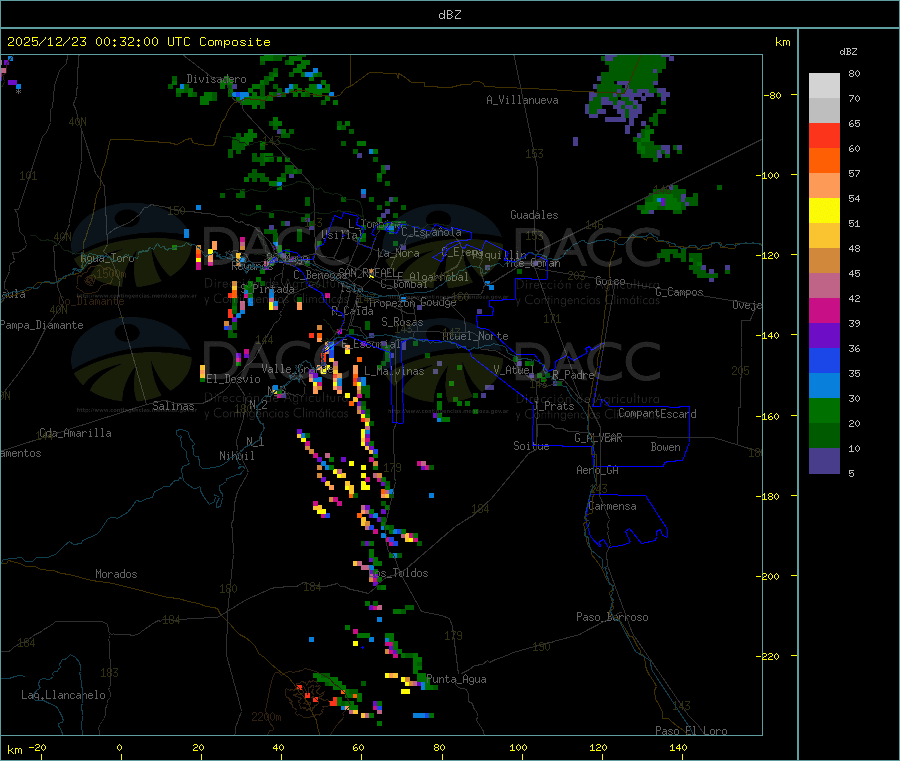Click the S_Rosas label
Image resolution: width=900 pixels, height=761 pixels.
click(x=402, y=322)
